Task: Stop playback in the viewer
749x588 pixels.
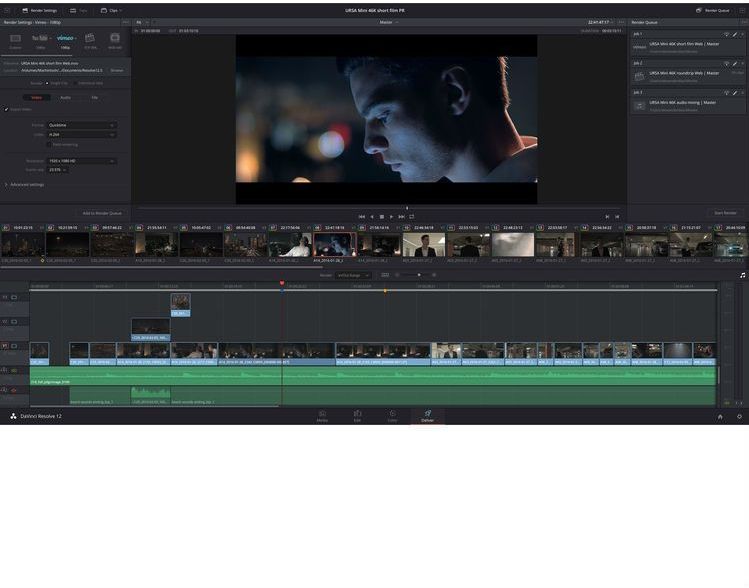Action: [382, 217]
